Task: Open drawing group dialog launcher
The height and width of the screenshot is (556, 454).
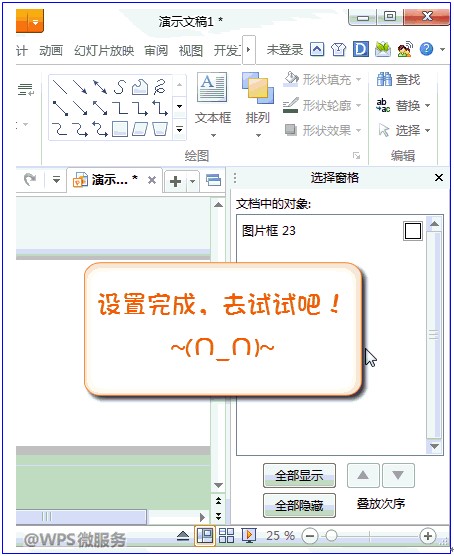Action: click(356, 155)
